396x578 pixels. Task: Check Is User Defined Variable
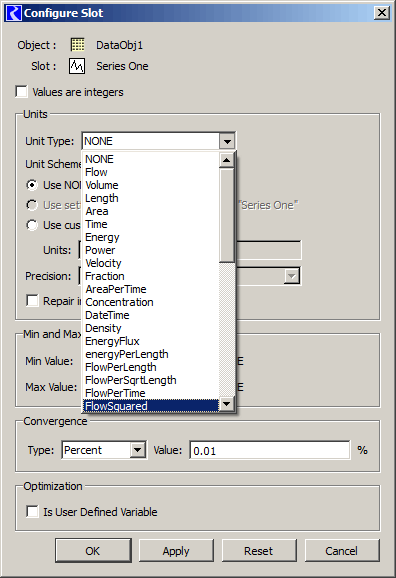pyautogui.click(x=32, y=512)
